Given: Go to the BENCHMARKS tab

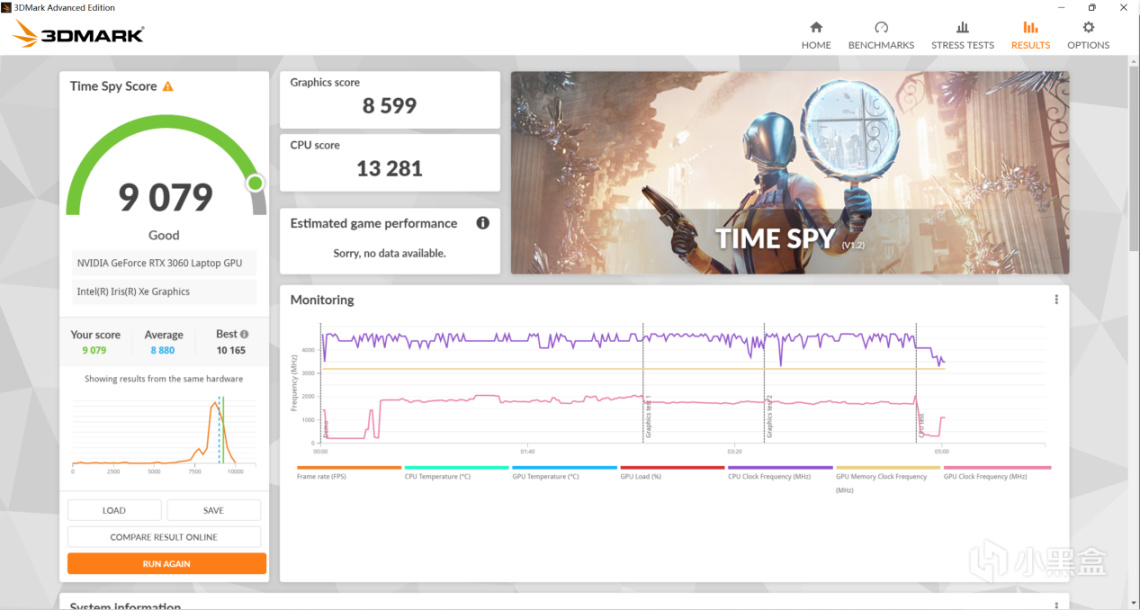Looking at the screenshot, I should 880,35.
